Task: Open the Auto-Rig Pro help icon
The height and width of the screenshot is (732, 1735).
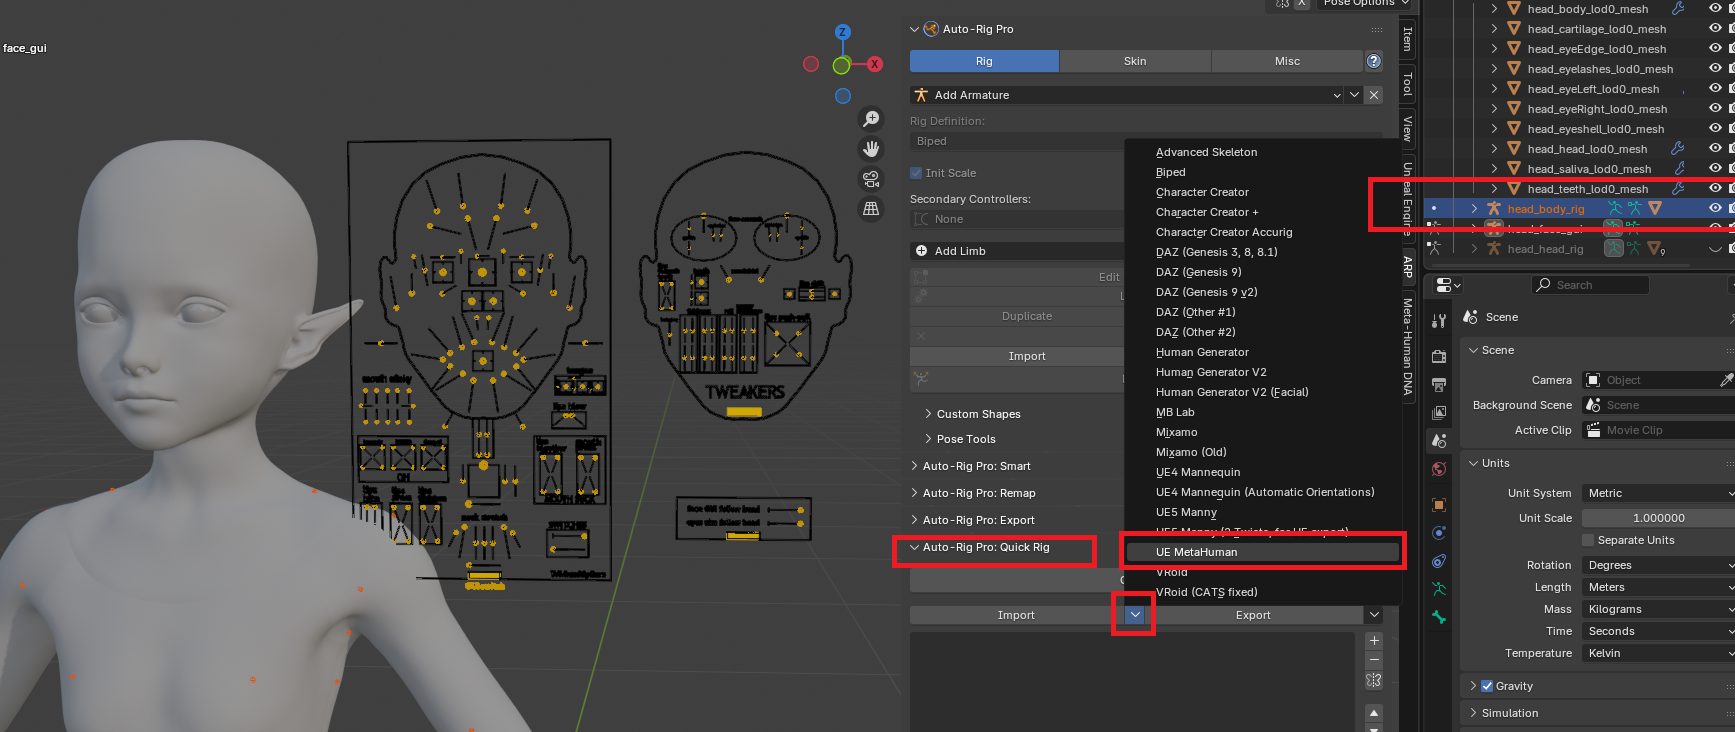Action: click(x=1374, y=61)
